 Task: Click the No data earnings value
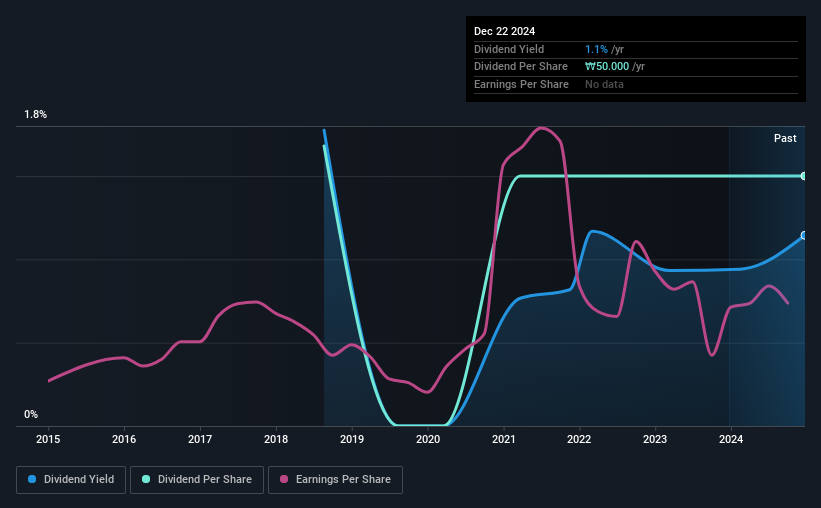[604, 84]
